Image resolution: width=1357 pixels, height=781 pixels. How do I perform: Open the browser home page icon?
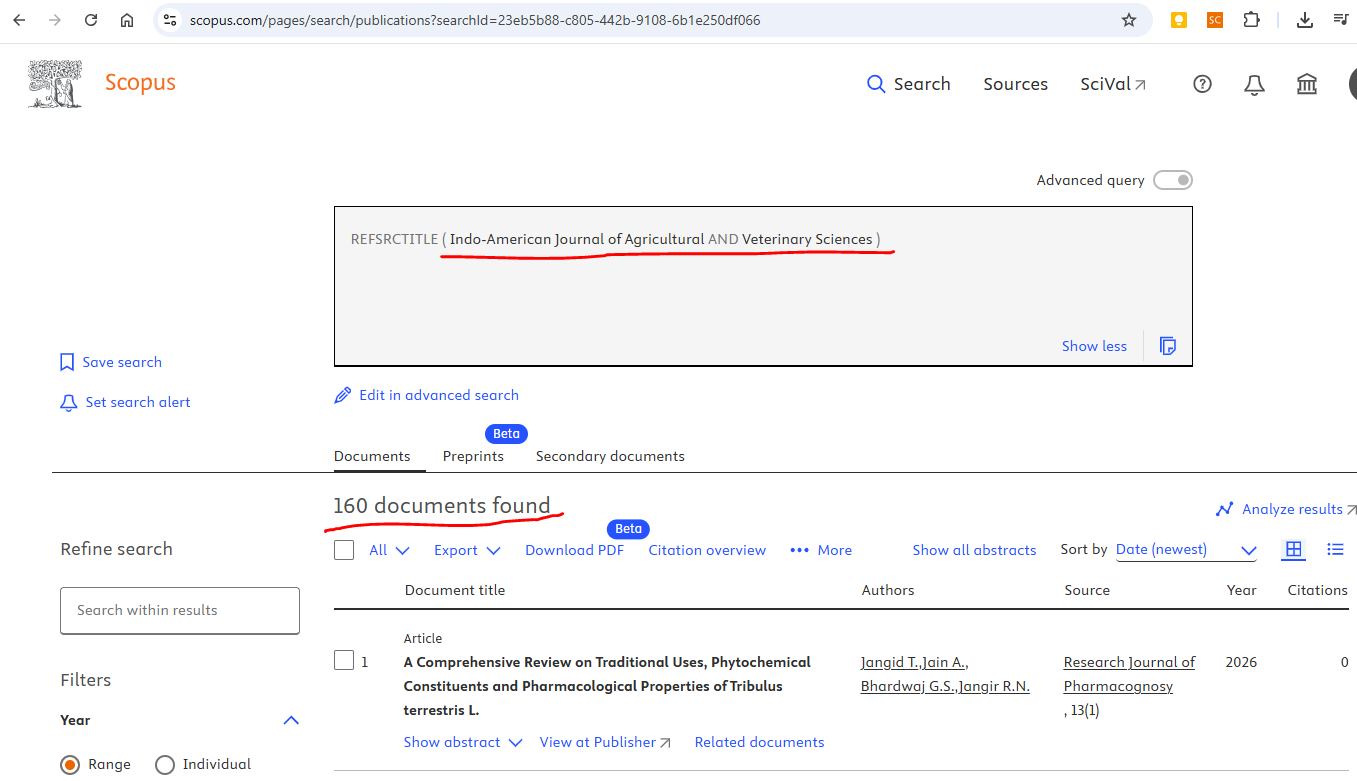point(127,20)
